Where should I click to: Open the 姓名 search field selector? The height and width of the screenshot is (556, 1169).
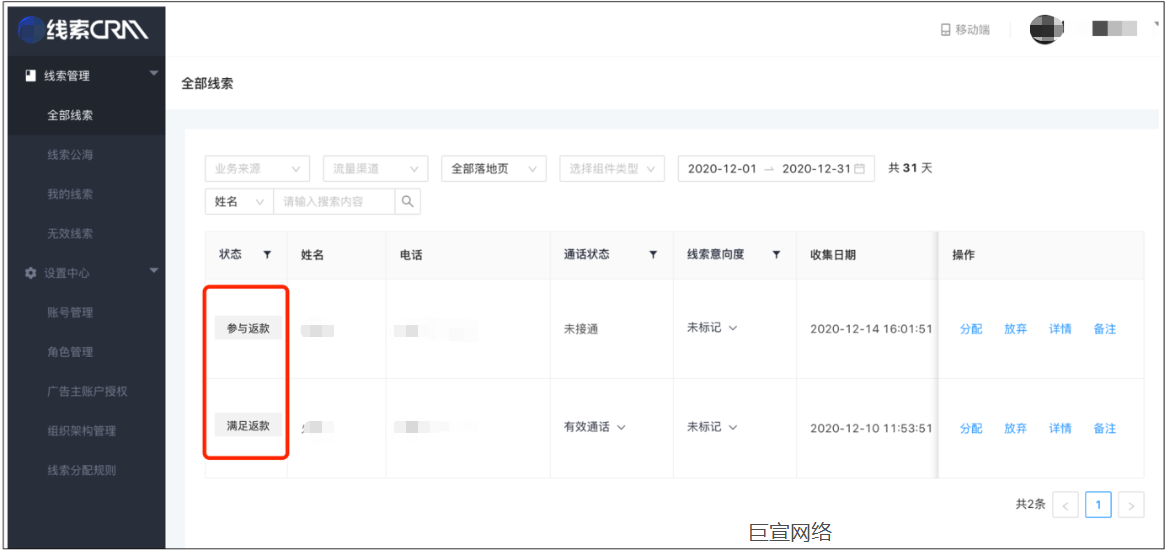pos(239,201)
